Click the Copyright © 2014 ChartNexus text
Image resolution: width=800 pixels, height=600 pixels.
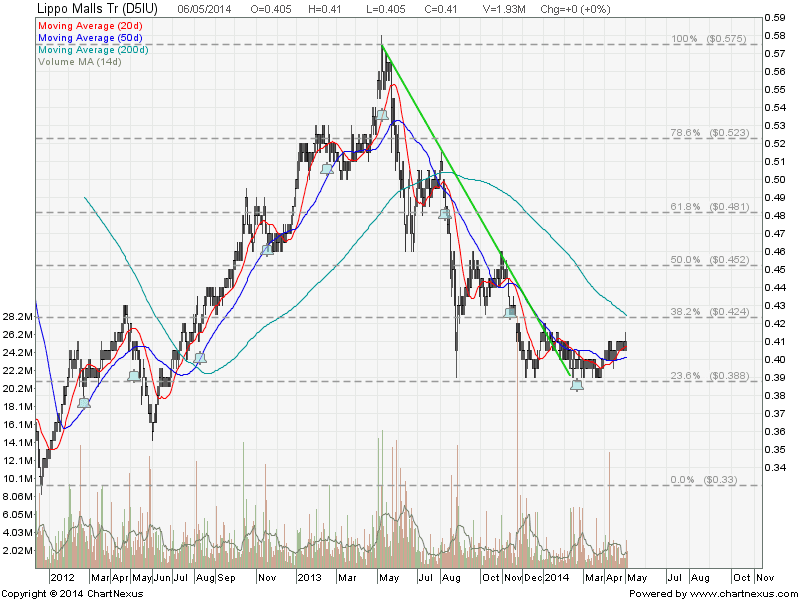point(72,594)
